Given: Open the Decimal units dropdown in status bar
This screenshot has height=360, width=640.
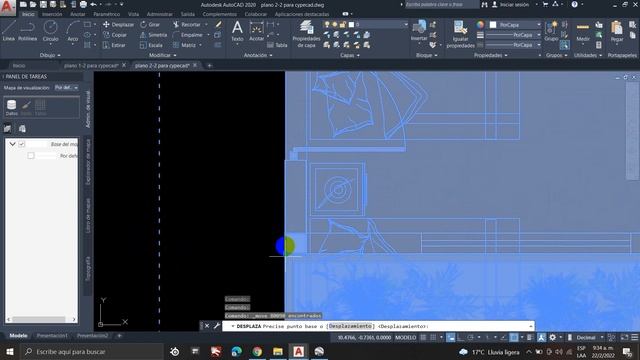Looking at the screenshot, I should click(589, 338).
